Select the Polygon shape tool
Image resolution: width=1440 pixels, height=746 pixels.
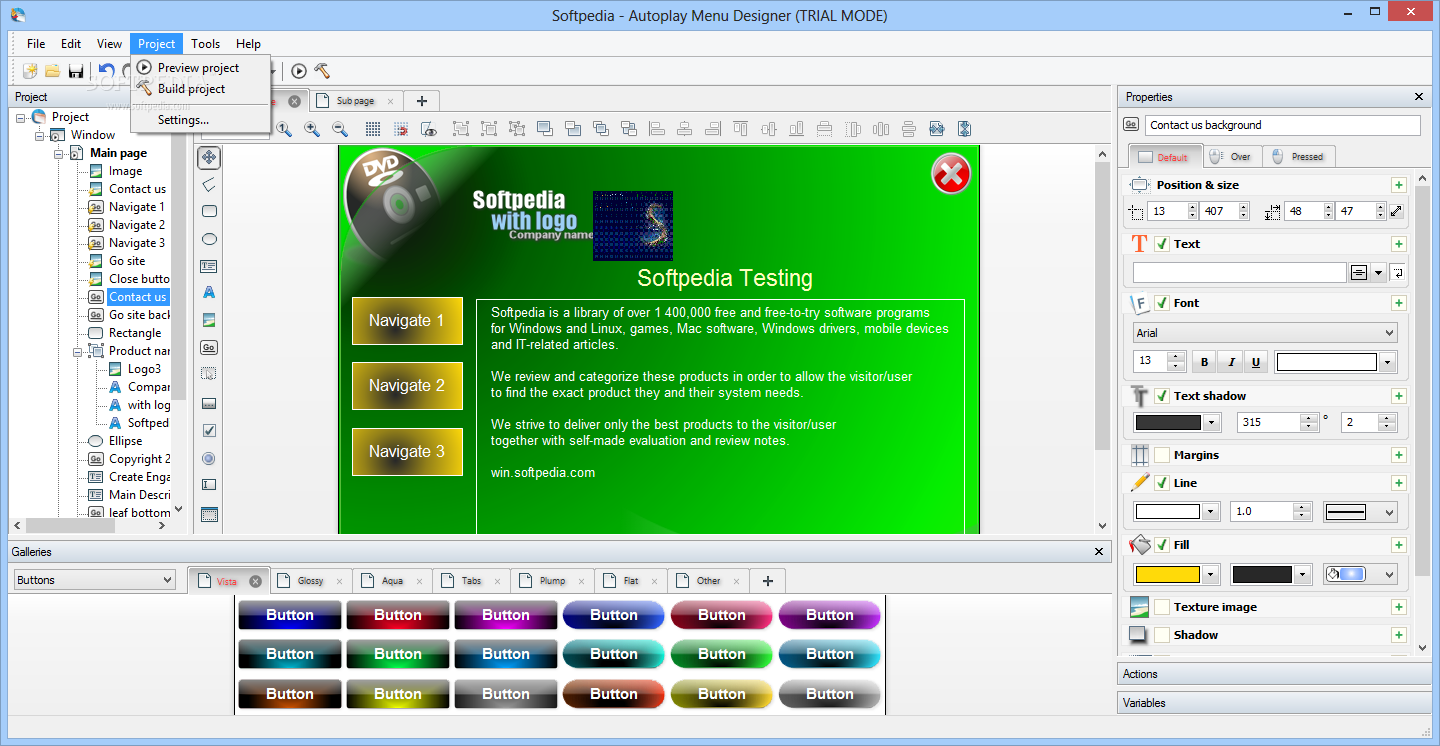point(209,185)
